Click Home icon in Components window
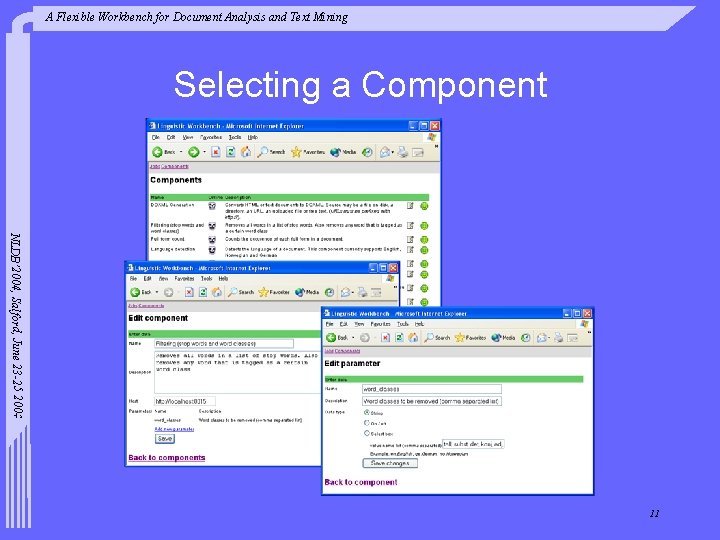Viewport: 720px width, 540px height. click(x=246, y=152)
